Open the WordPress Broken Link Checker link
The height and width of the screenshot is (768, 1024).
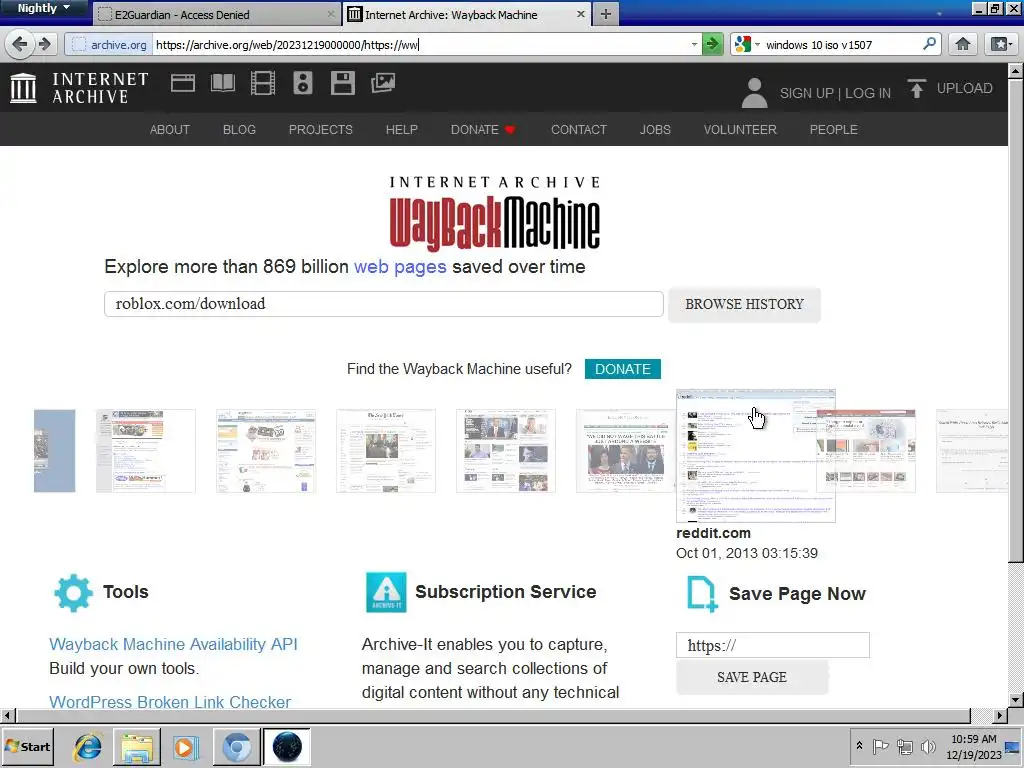point(170,702)
